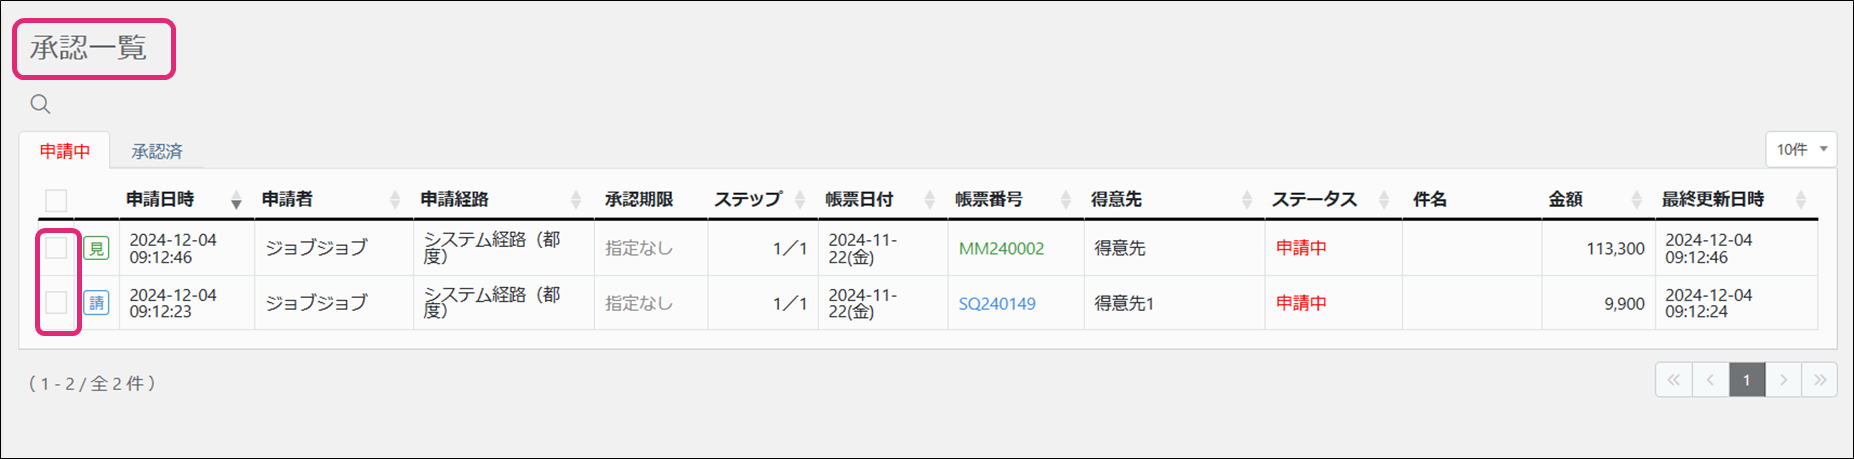The image size is (1854, 459).
Task: Switch to the 承認済 tab
Action: point(157,151)
